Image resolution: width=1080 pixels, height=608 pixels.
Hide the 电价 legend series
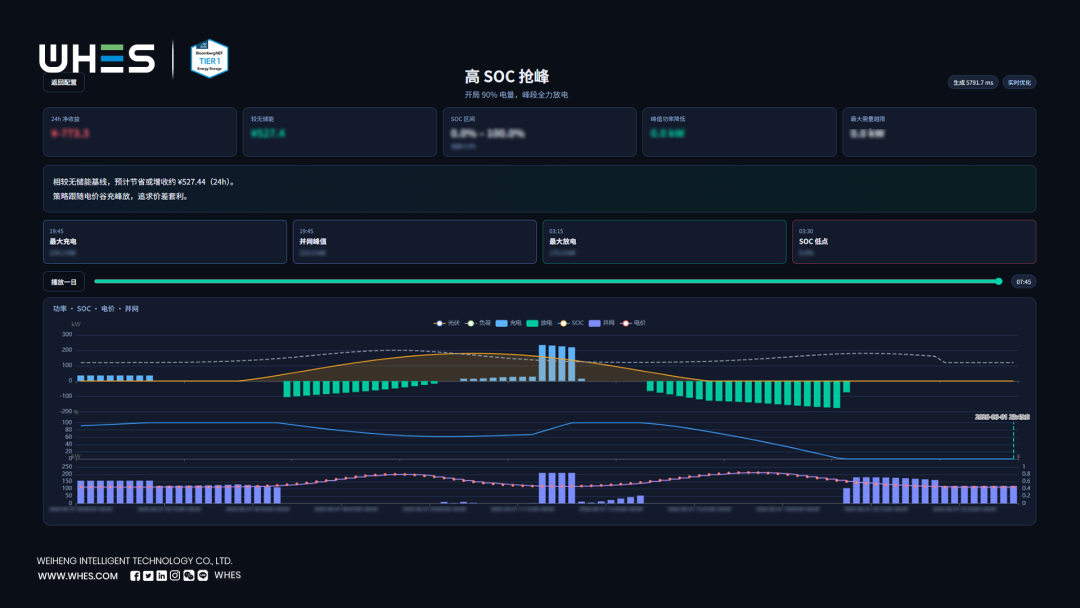click(x=633, y=323)
